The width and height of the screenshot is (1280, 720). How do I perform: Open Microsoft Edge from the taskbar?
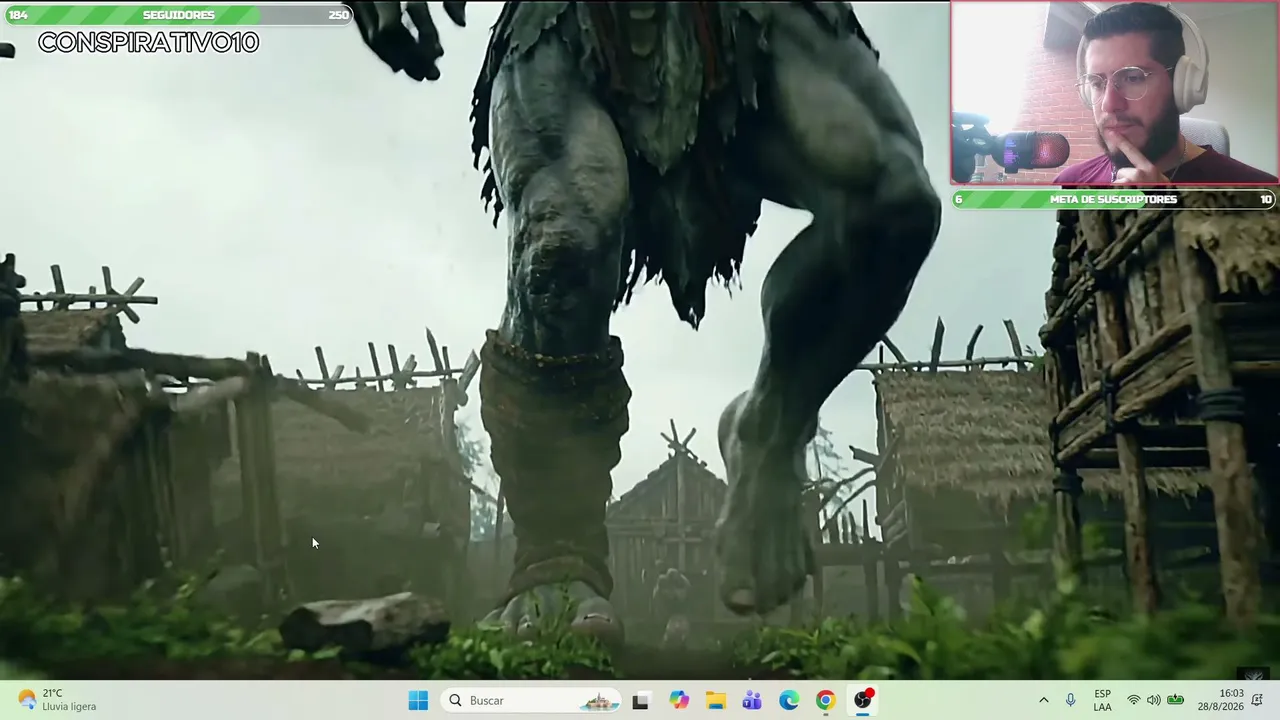click(x=789, y=700)
